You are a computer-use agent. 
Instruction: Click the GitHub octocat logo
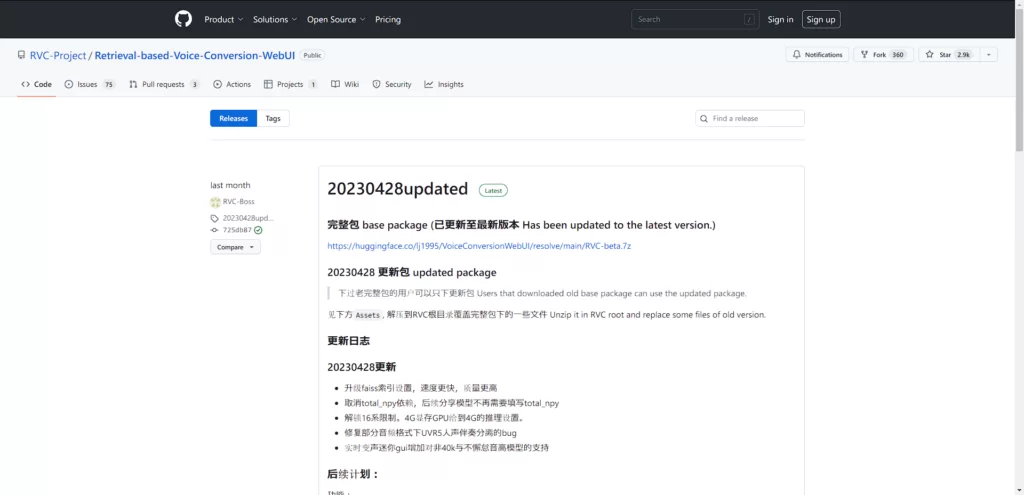(x=183, y=19)
